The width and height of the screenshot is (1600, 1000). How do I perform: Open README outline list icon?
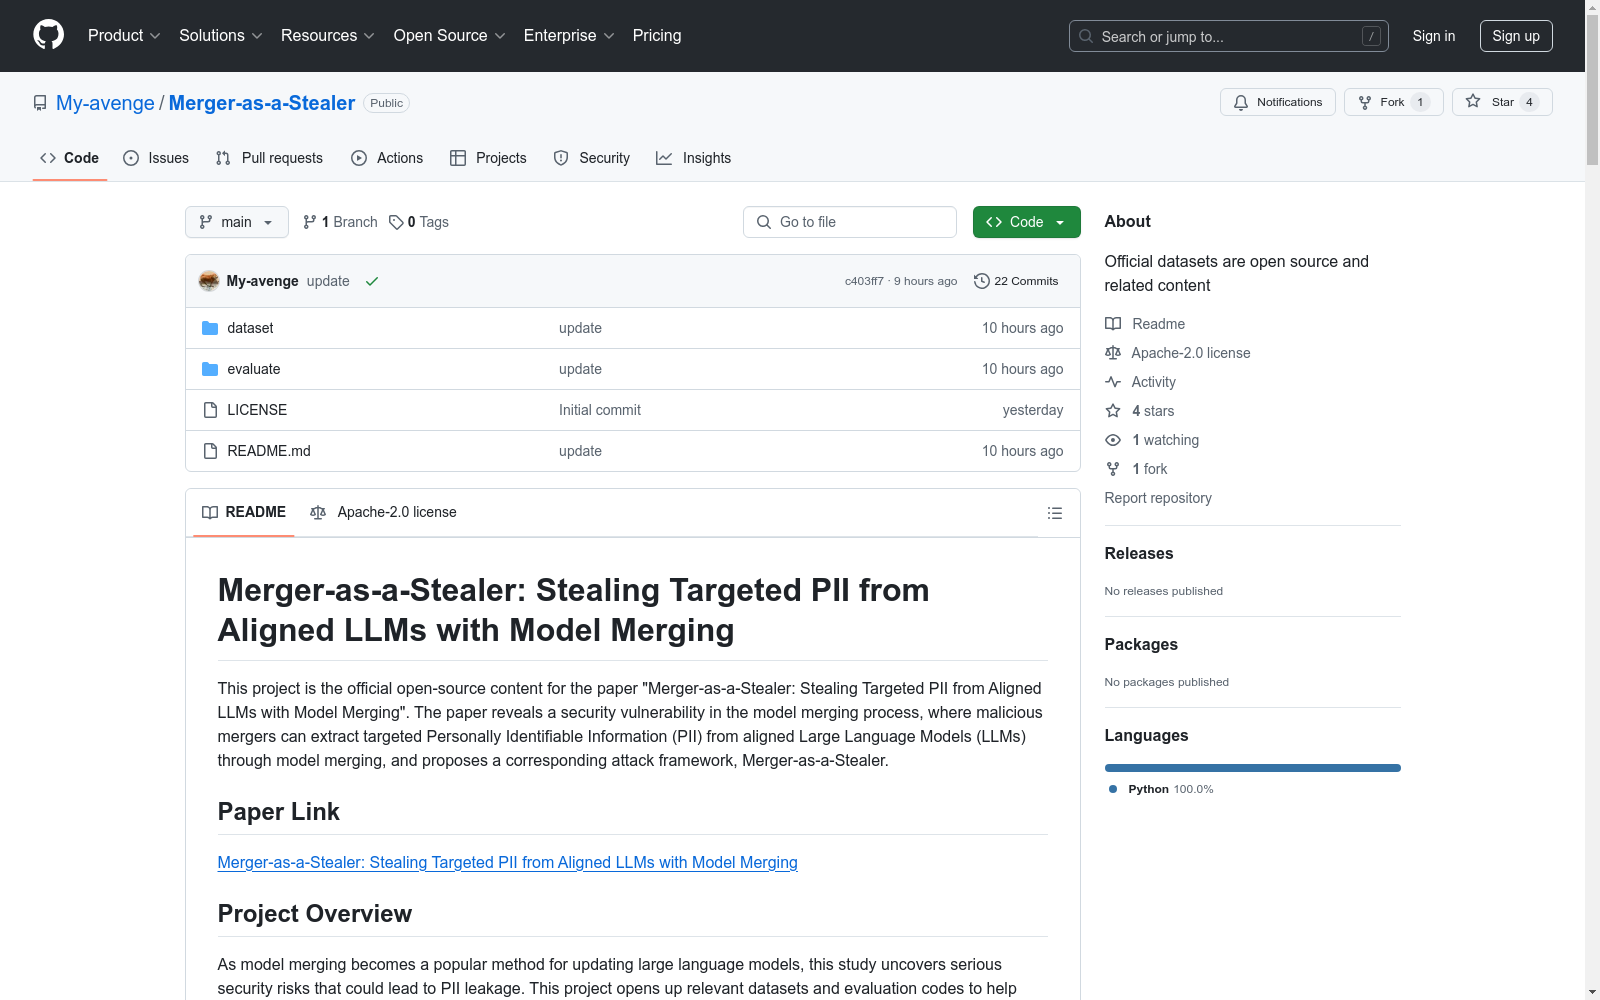1055,513
